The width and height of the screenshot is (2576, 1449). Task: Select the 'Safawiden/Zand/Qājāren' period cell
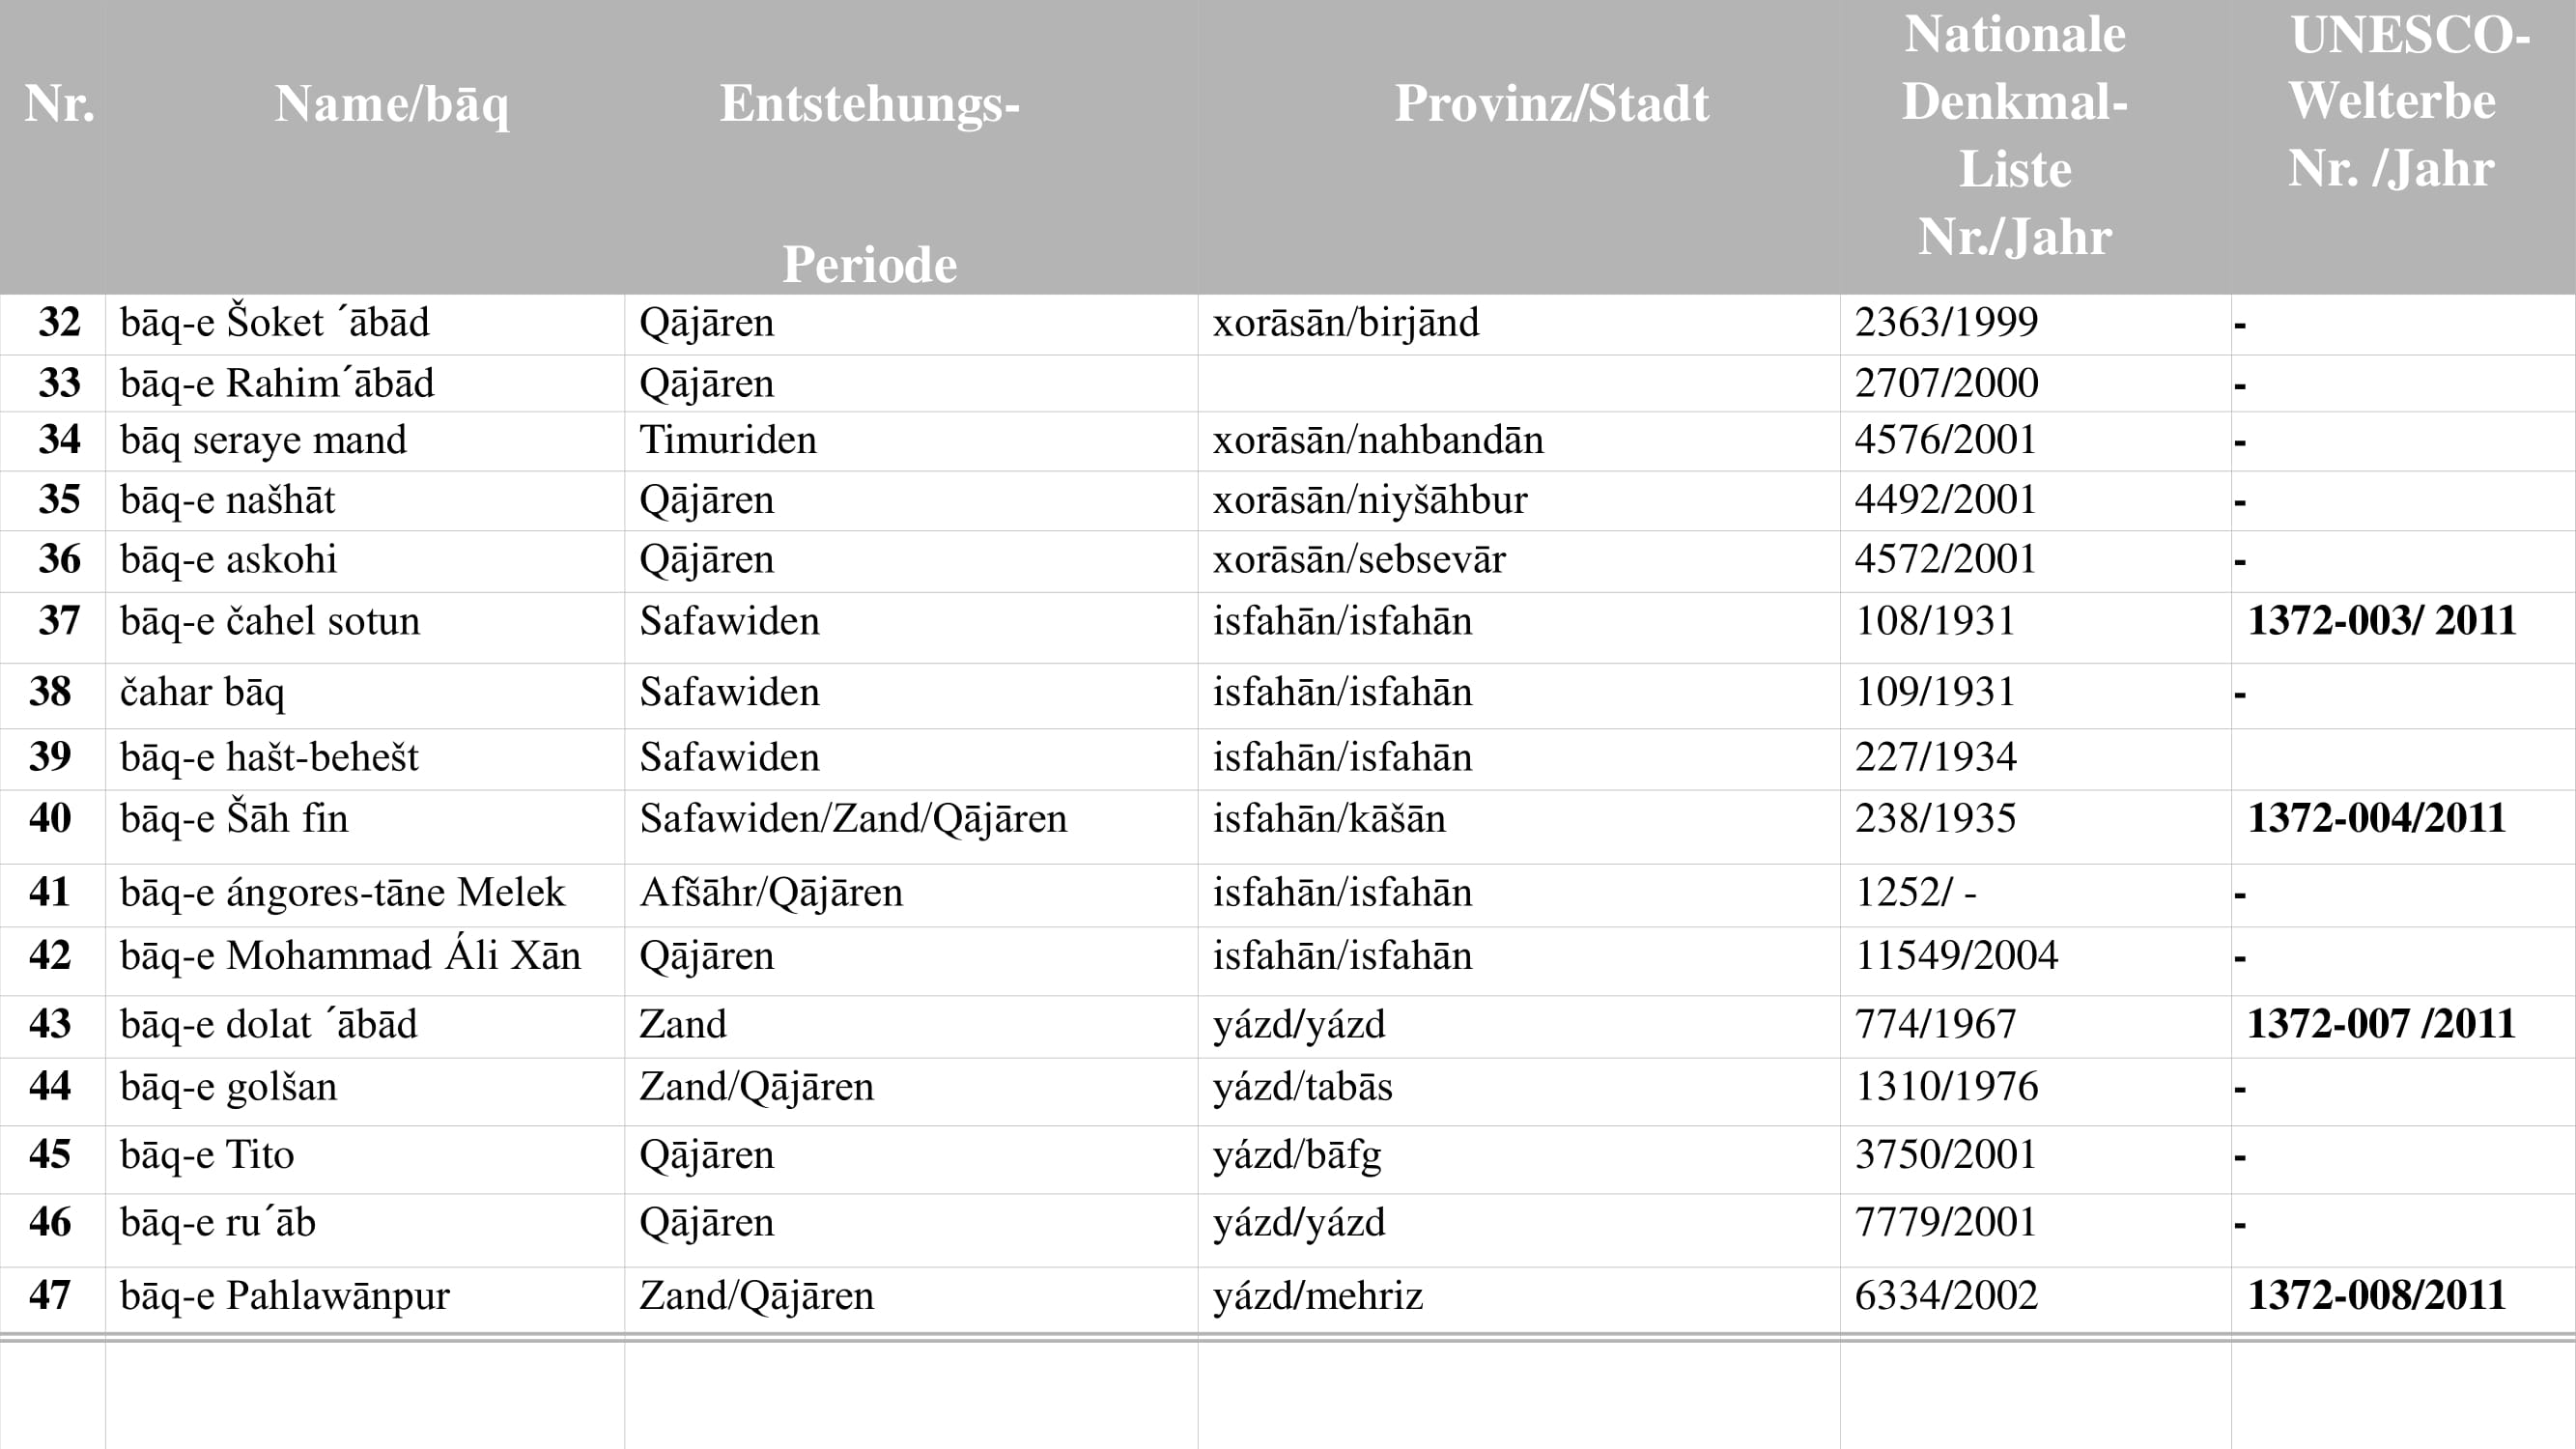coord(853,819)
